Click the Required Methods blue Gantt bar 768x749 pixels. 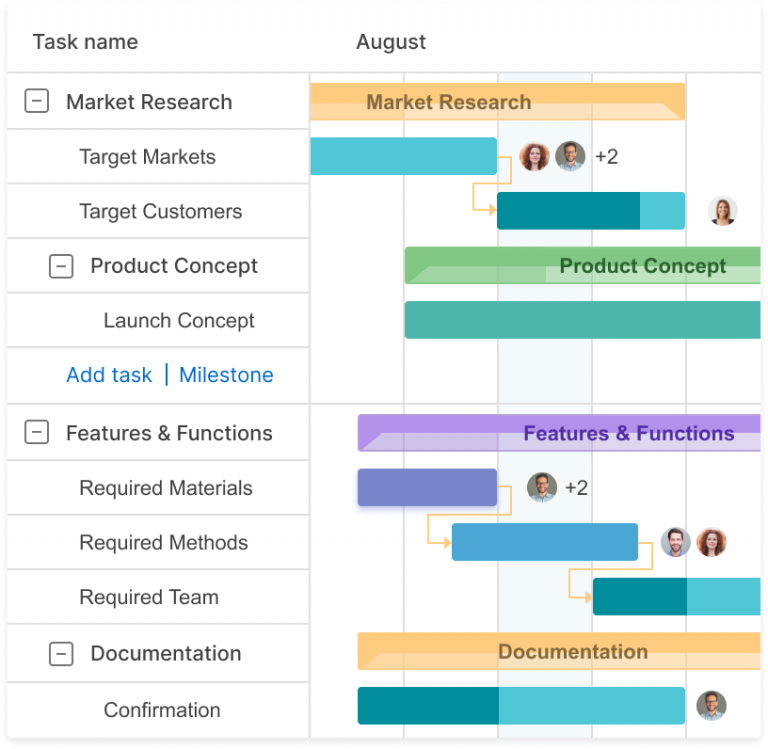point(545,542)
